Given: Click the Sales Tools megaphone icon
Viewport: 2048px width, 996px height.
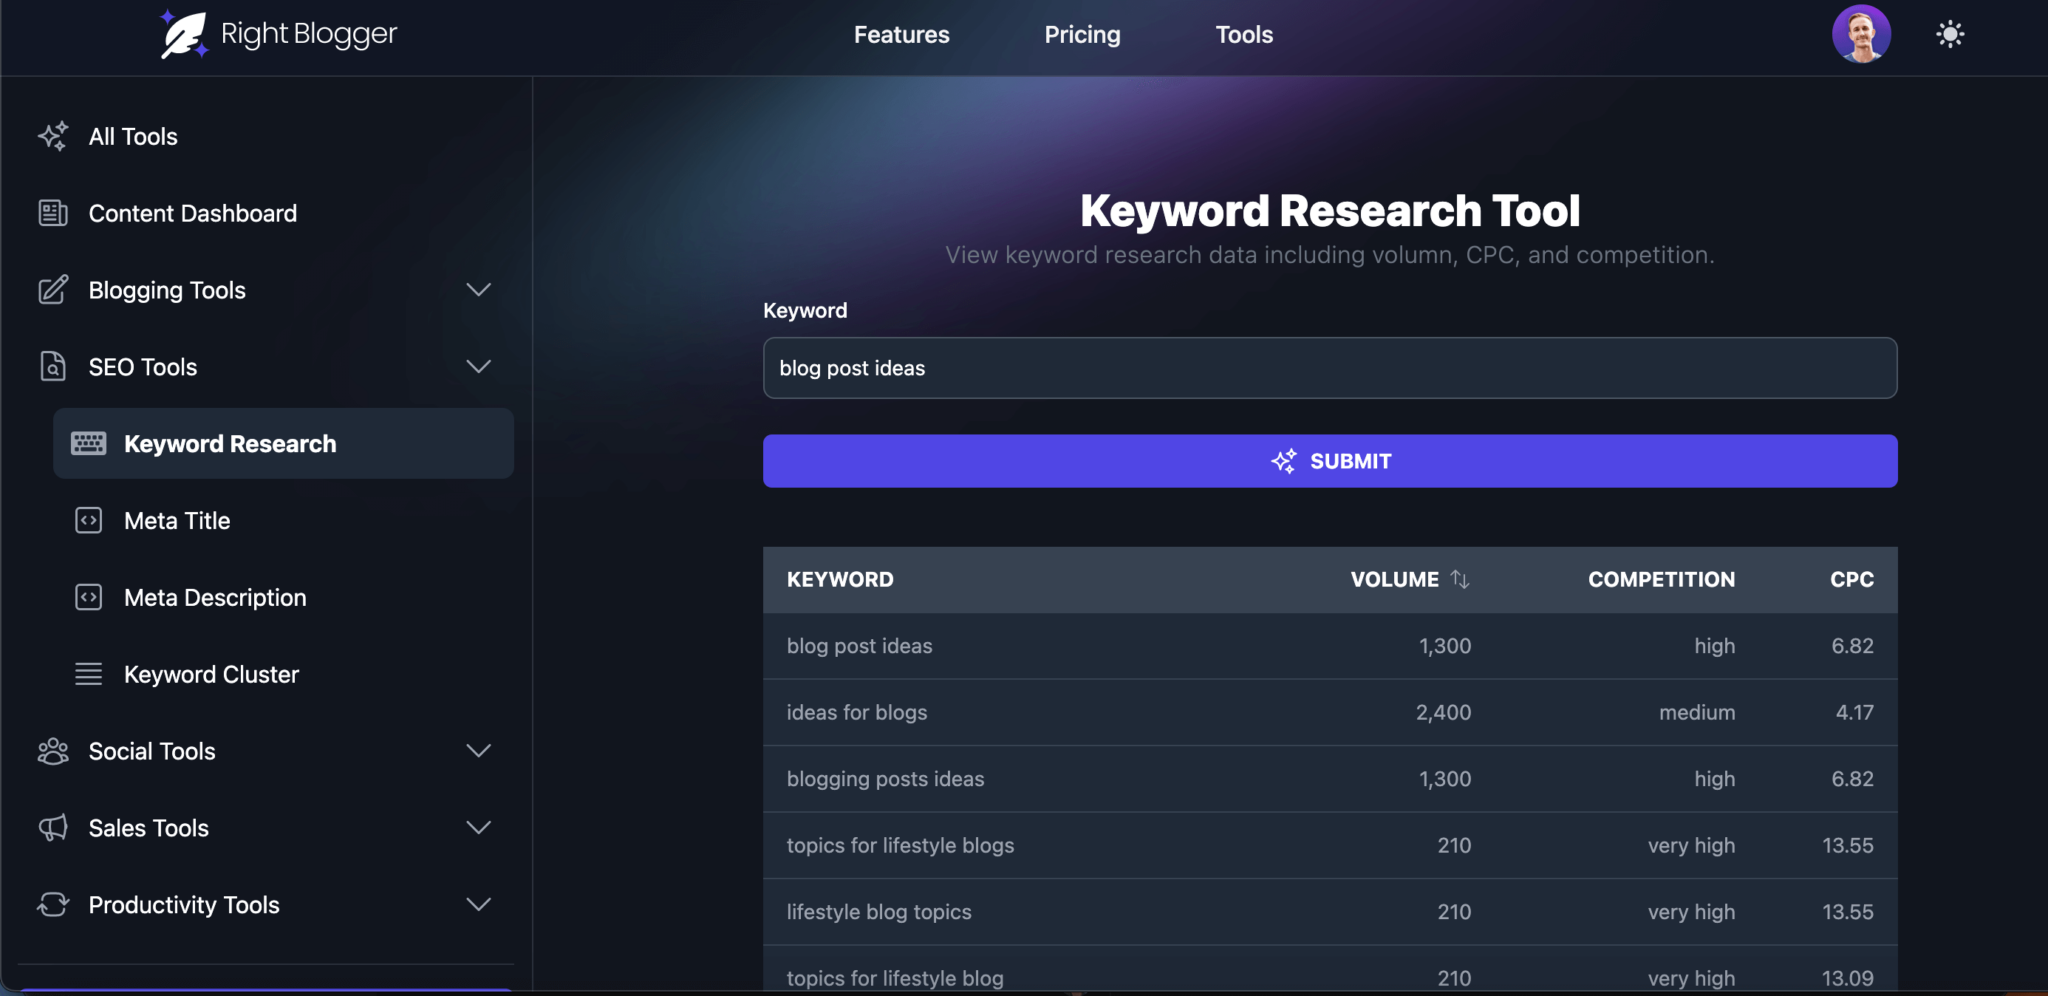Looking at the screenshot, I should coord(53,828).
